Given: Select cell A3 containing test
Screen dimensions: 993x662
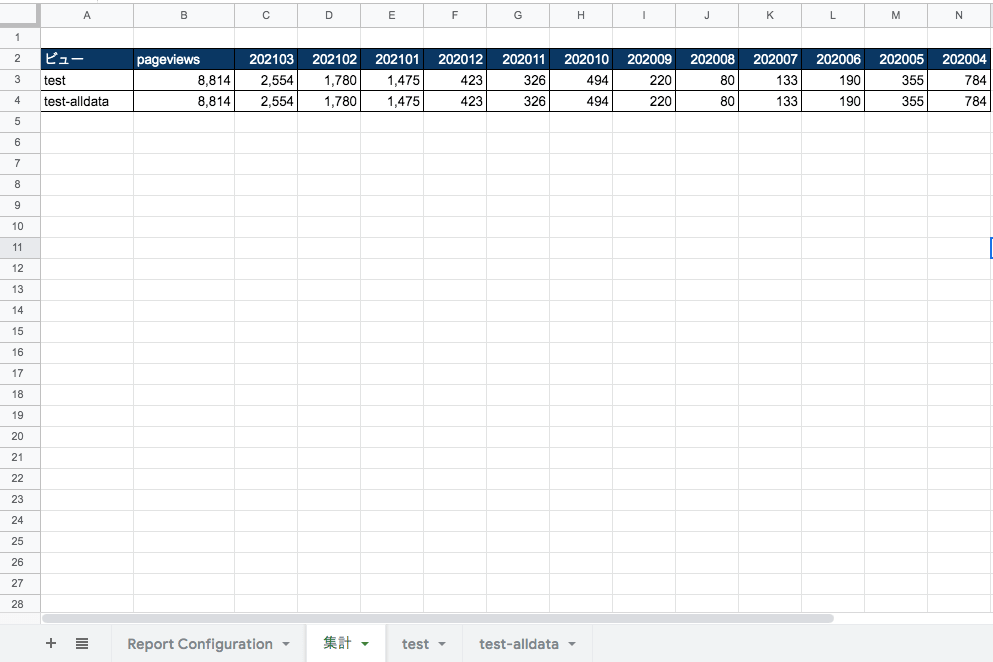Looking at the screenshot, I should 87,80.
